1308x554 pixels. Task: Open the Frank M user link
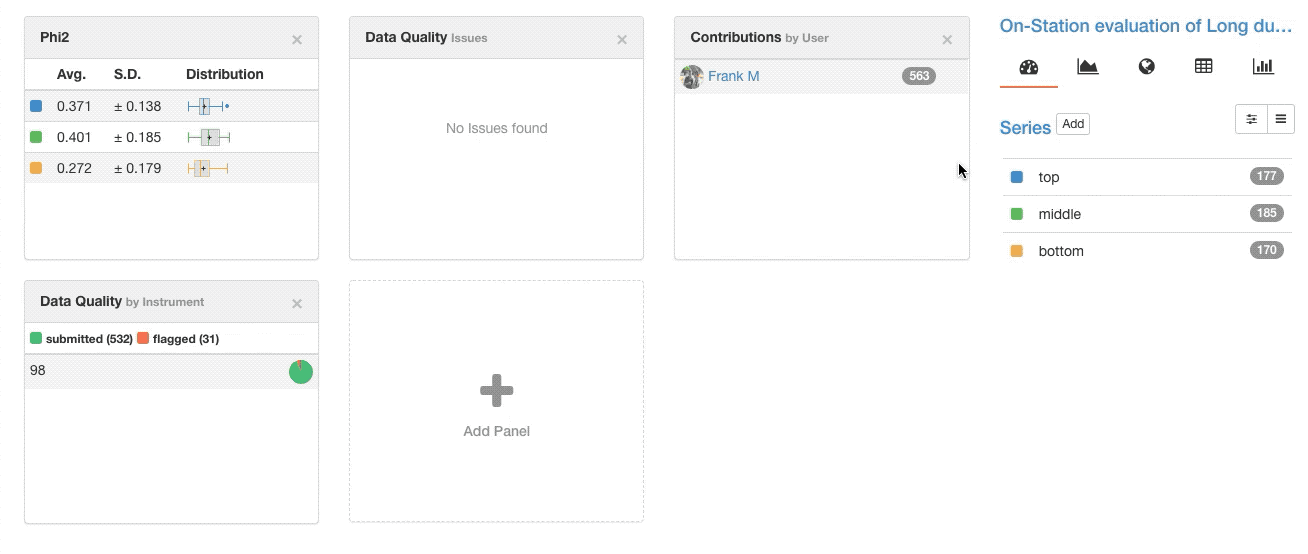click(733, 76)
